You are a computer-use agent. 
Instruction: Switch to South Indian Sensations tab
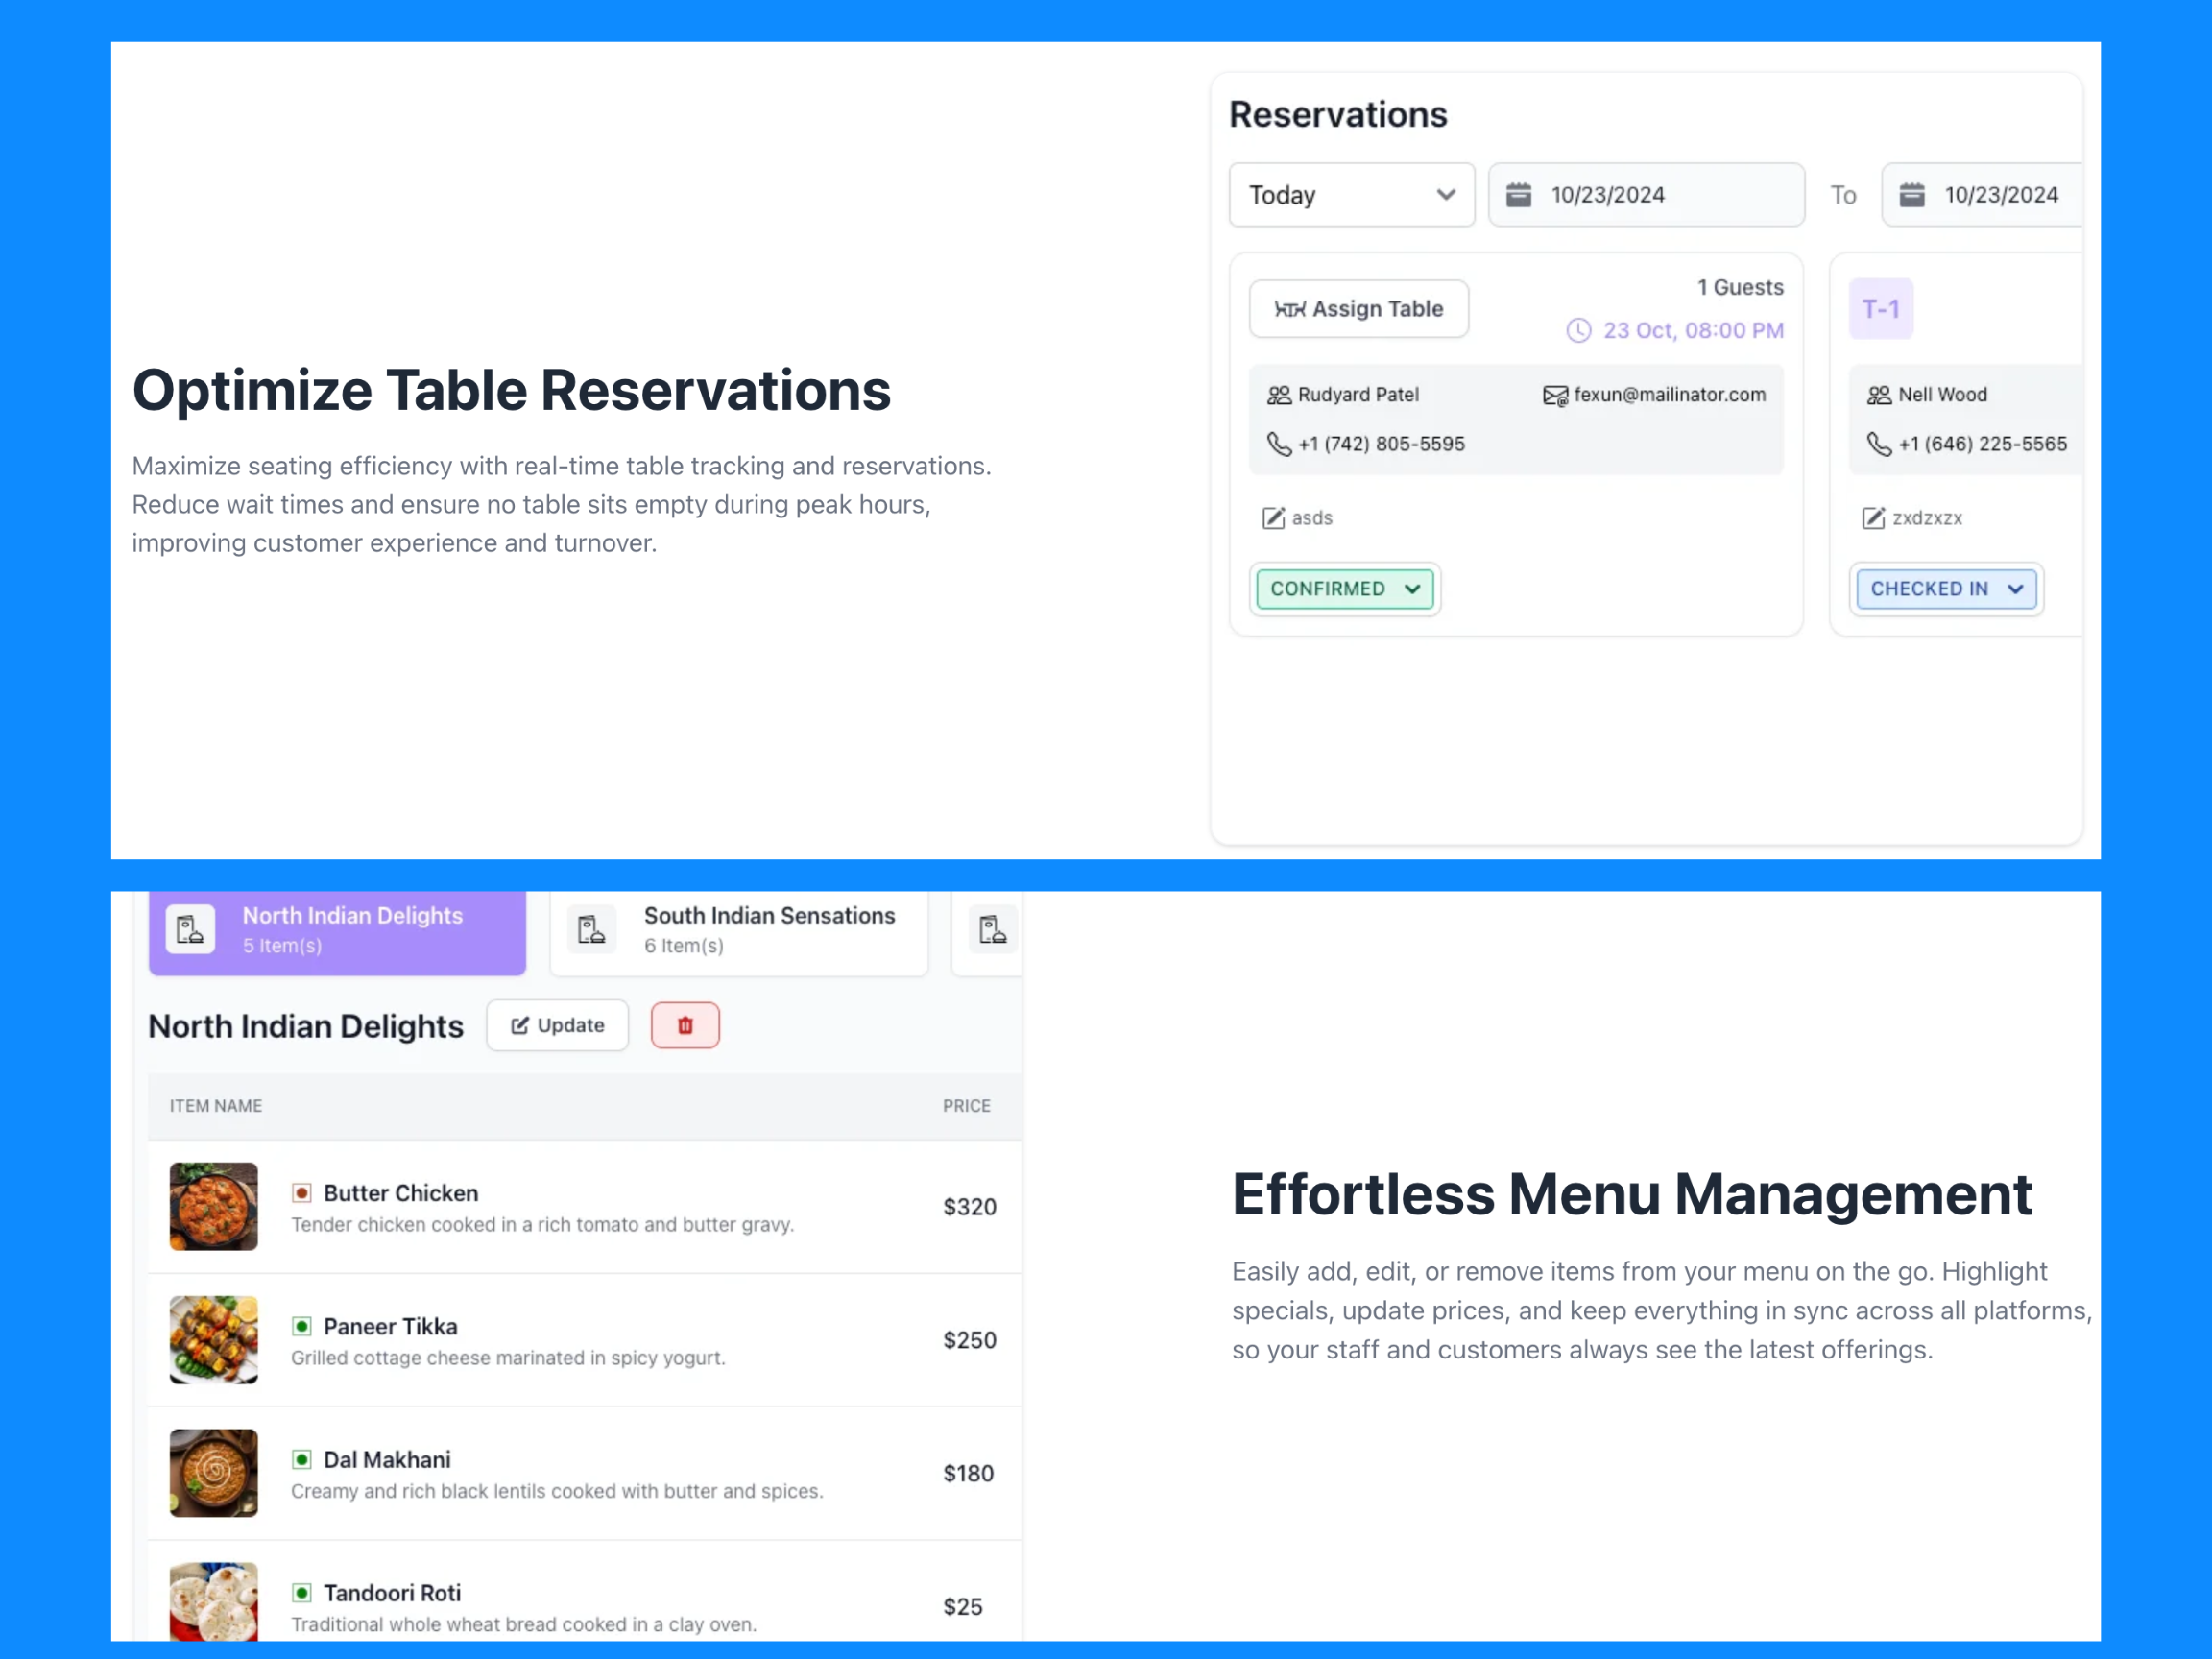click(739, 930)
